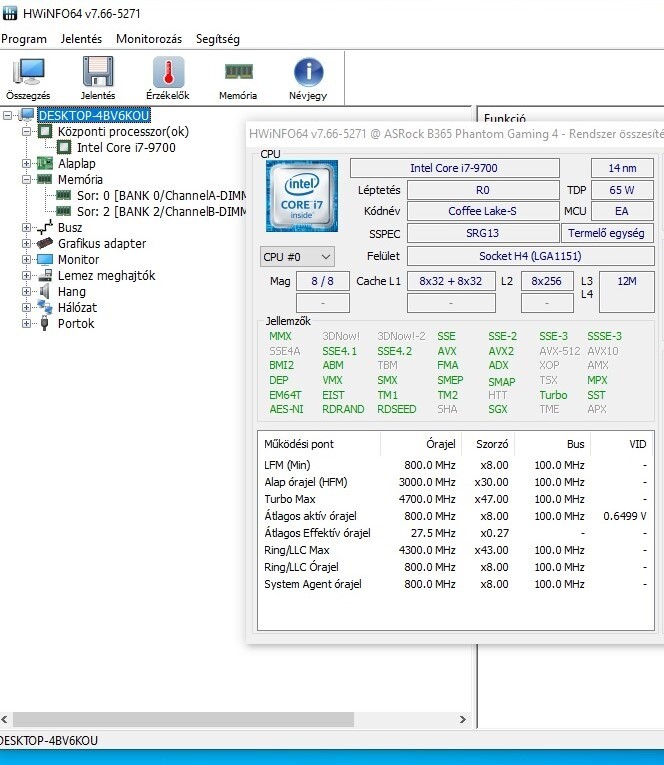664x765 pixels.
Task: Select DESKTOP-4BV6KOU in the tree
Action: tap(94, 115)
